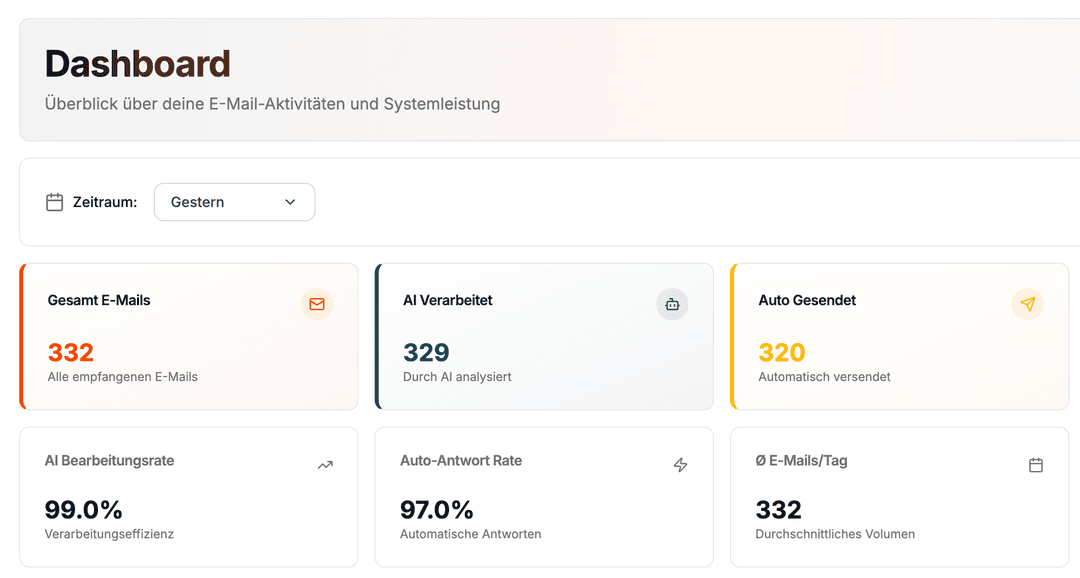Image resolution: width=1080 pixels, height=578 pixels.
Task: Click the trending arrow icon in AI Bearbeitungsrate card
Action: pyautogui.click(x=325, y=465)
